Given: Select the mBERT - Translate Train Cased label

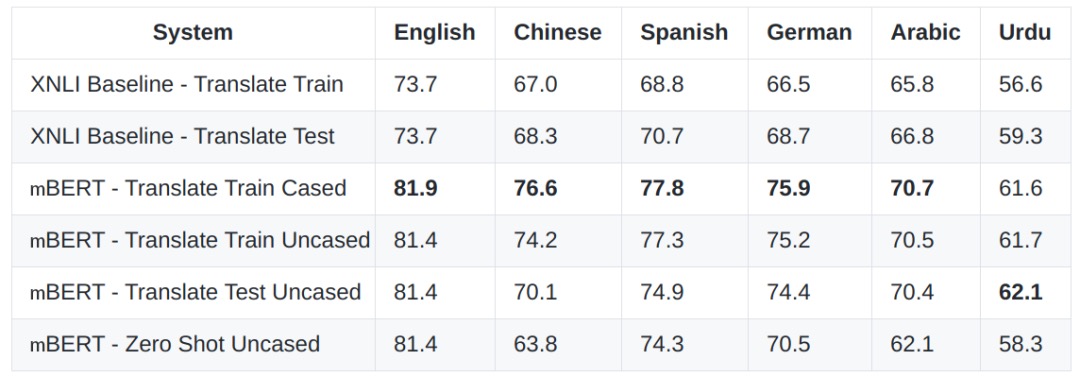Looking at the screenshot, I should click(188, 188).
